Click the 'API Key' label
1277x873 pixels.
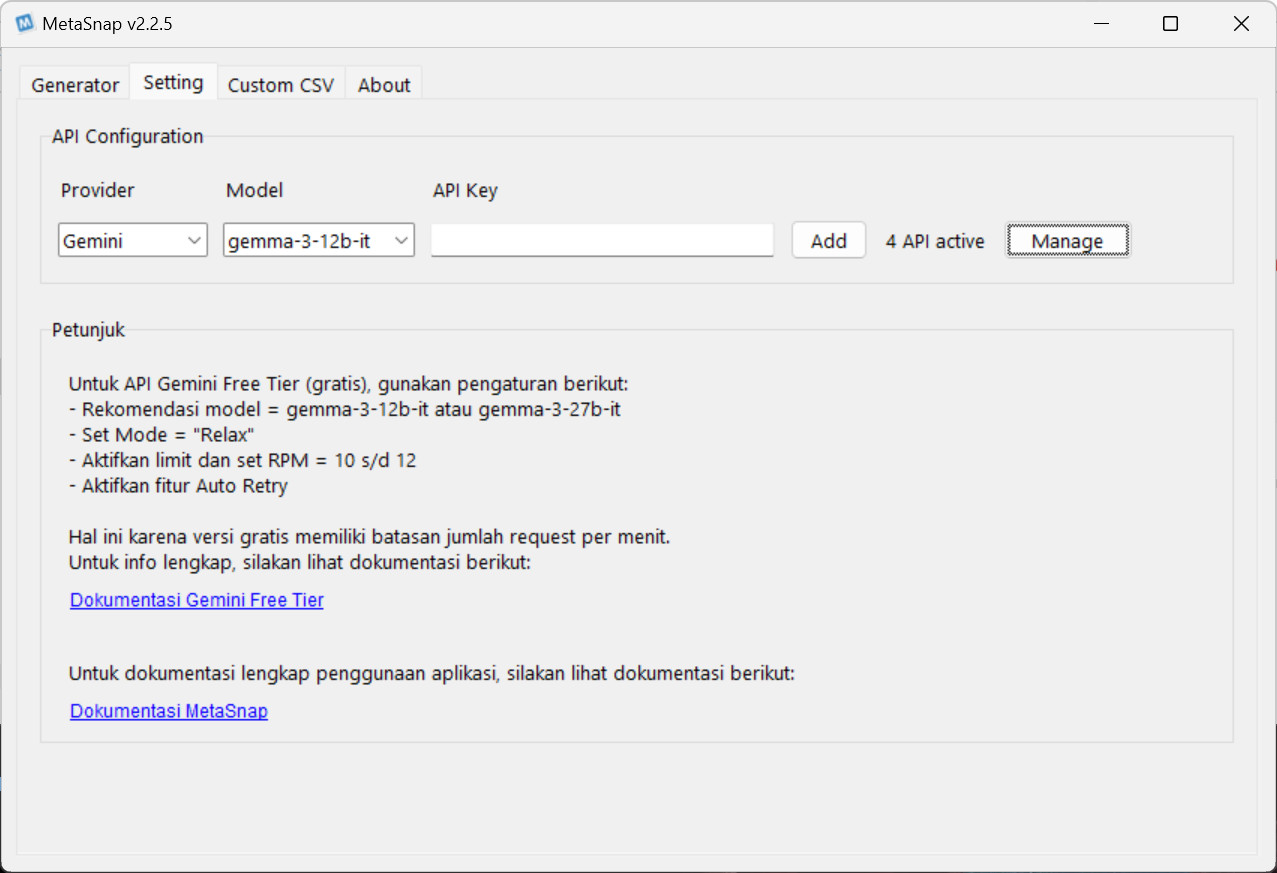[465, 190]
